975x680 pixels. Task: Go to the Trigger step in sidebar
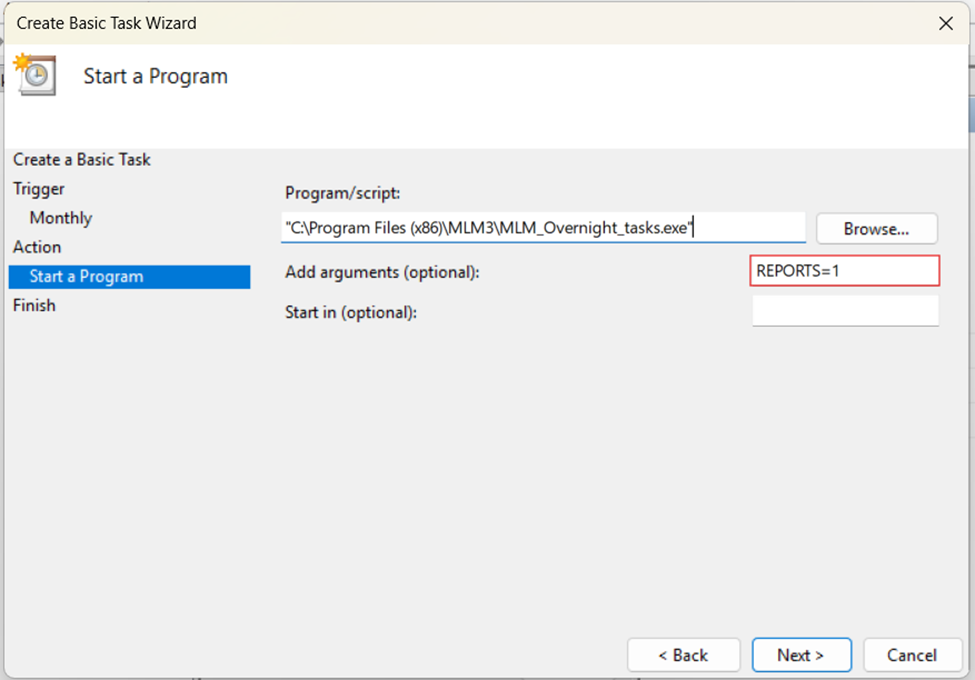pyautogui.click(x=39, y=189)
